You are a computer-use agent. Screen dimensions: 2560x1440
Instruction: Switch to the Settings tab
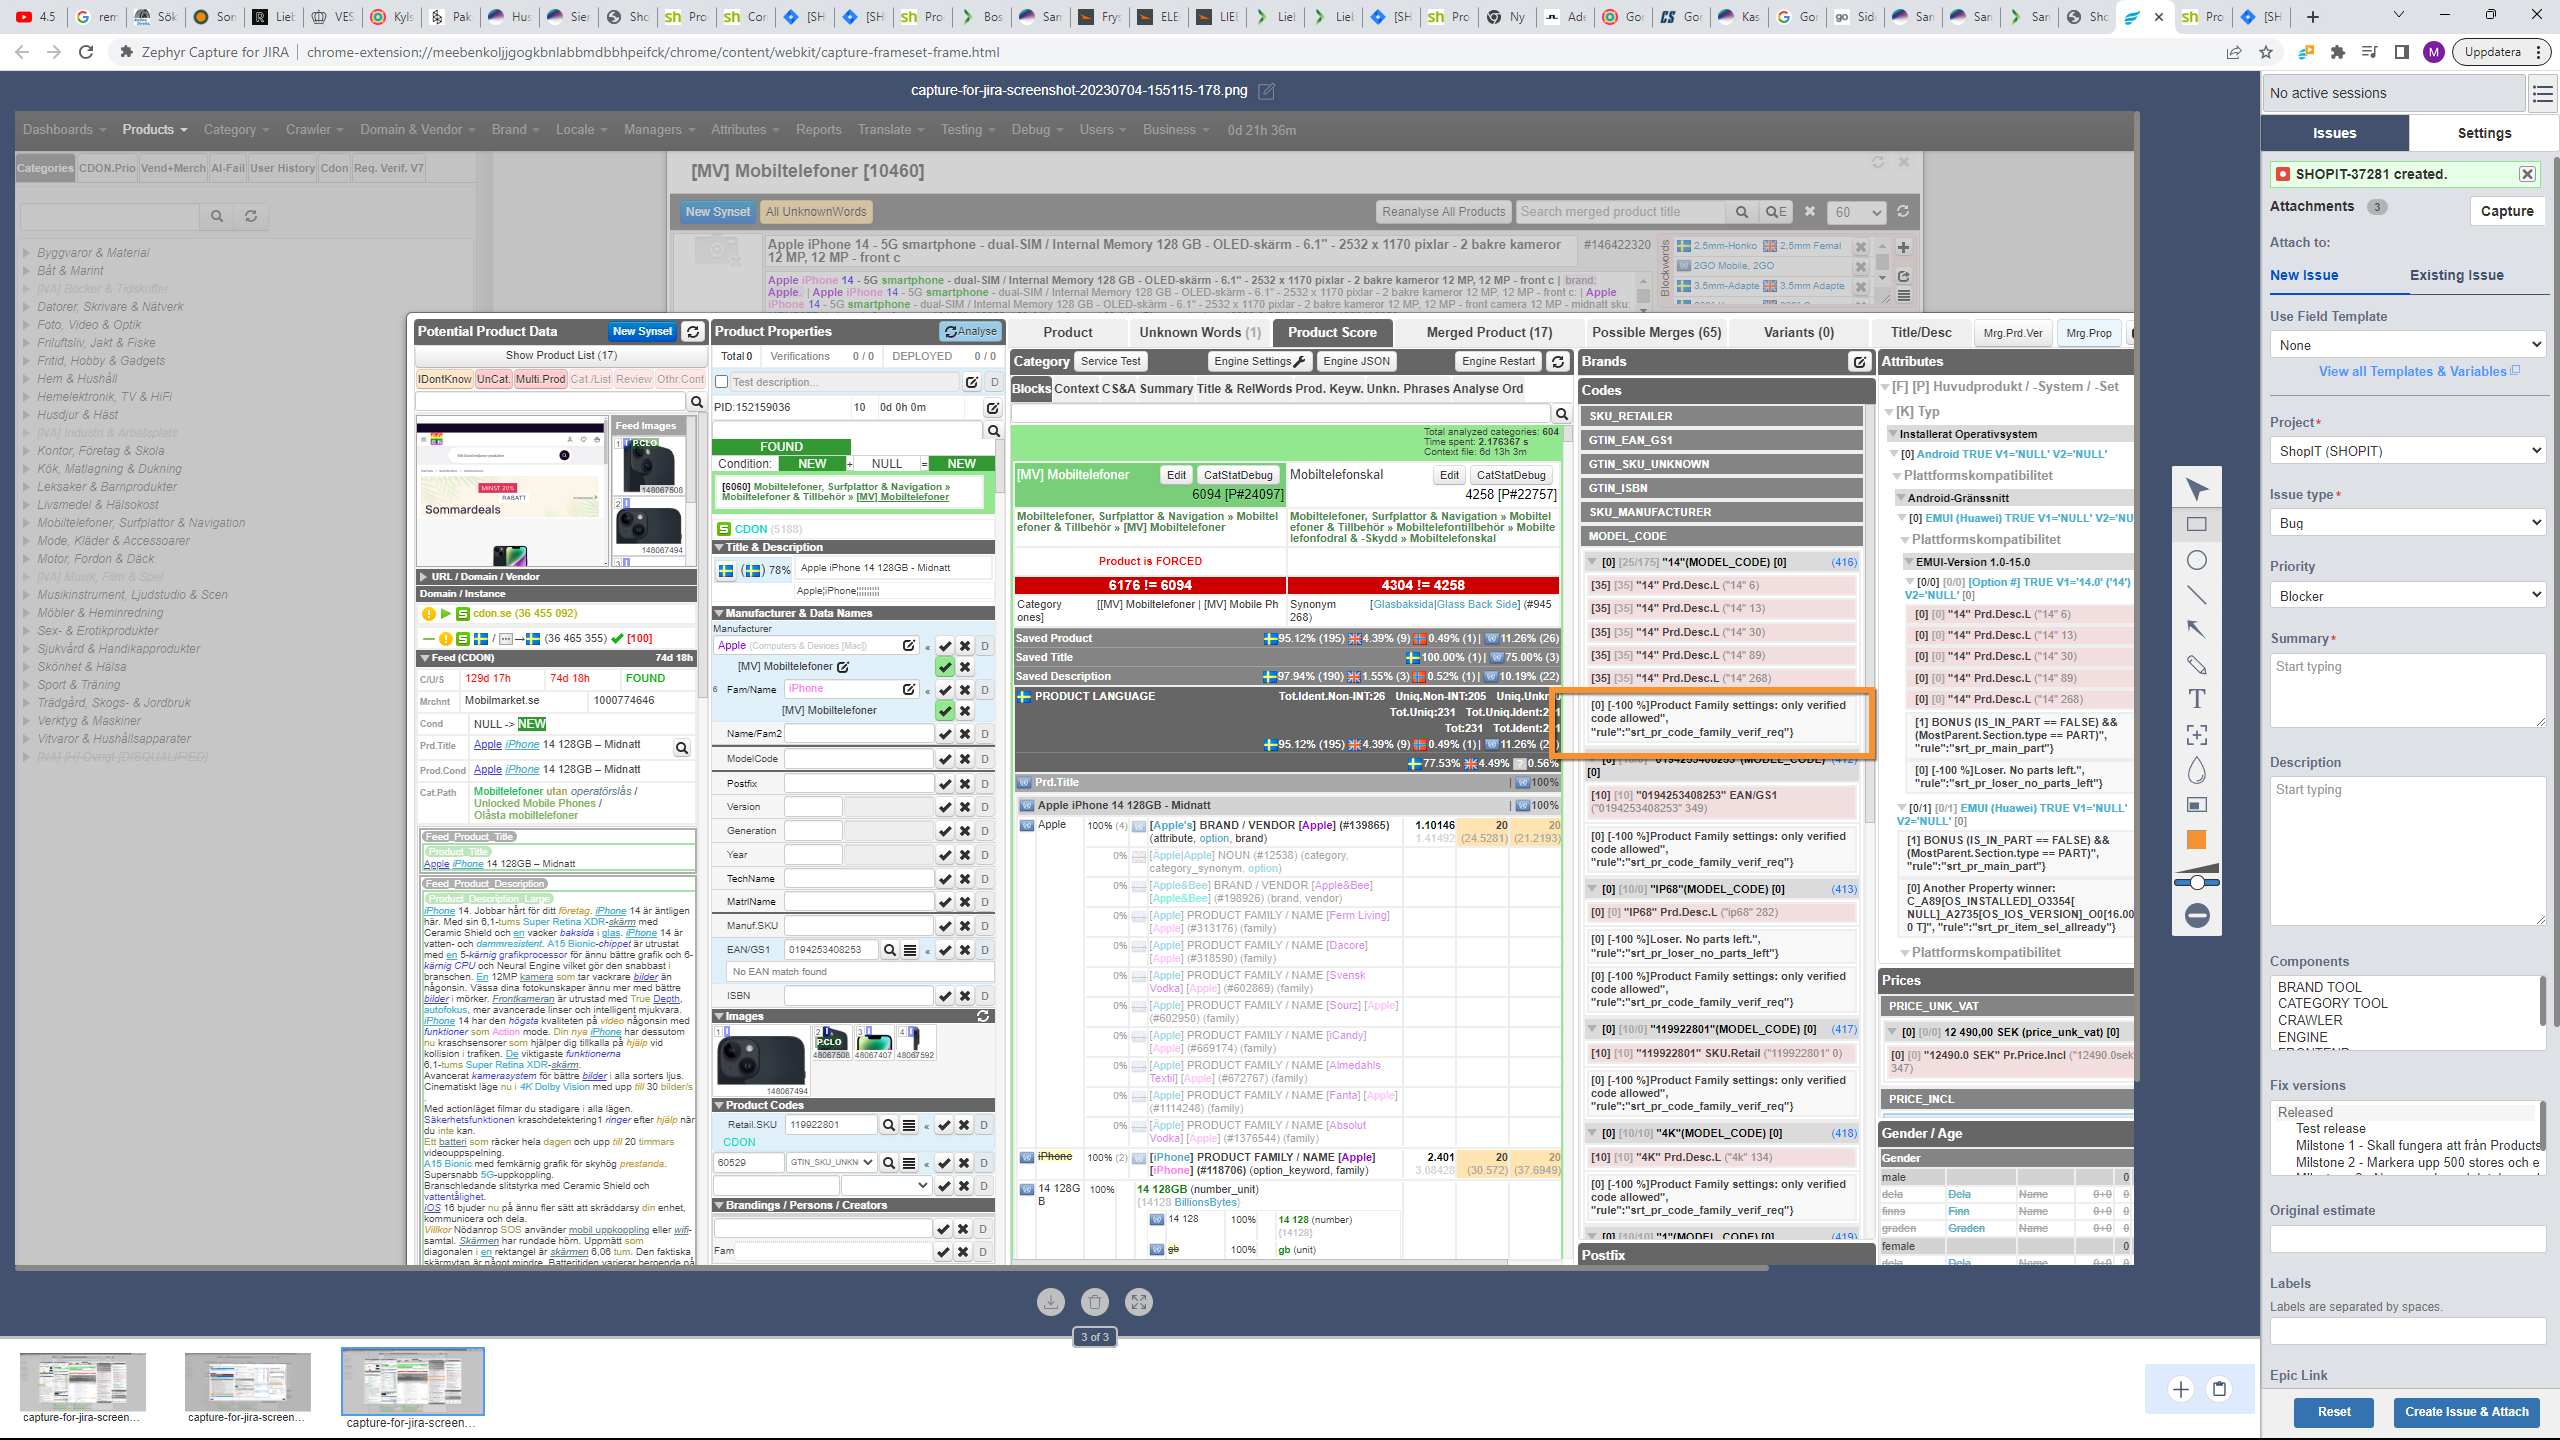(2484, 133)
